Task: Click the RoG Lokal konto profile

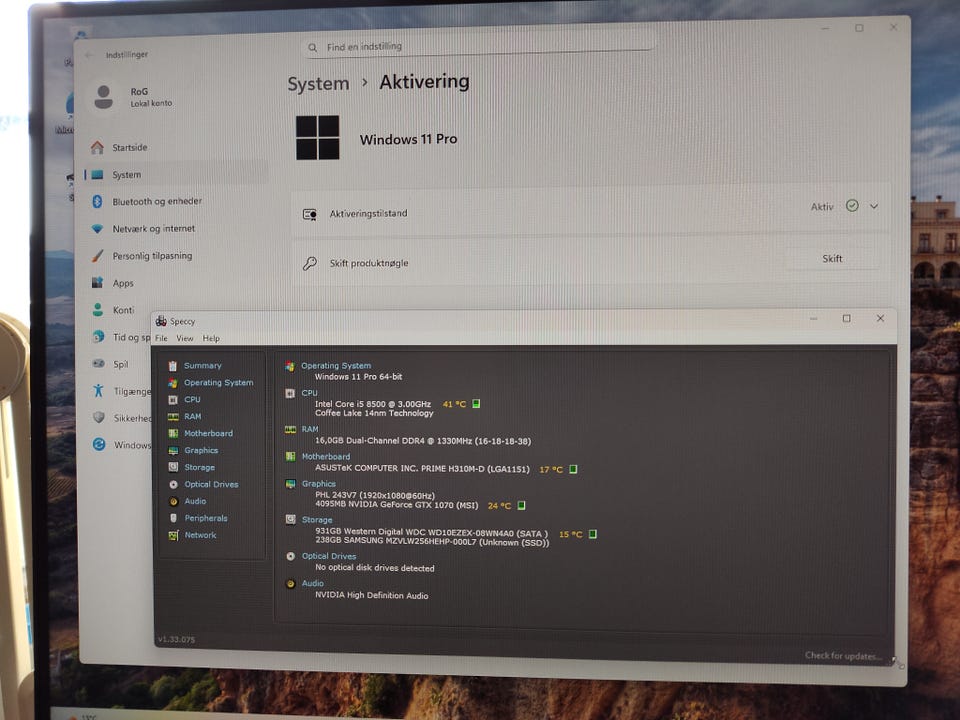Action: coord(135,97)
